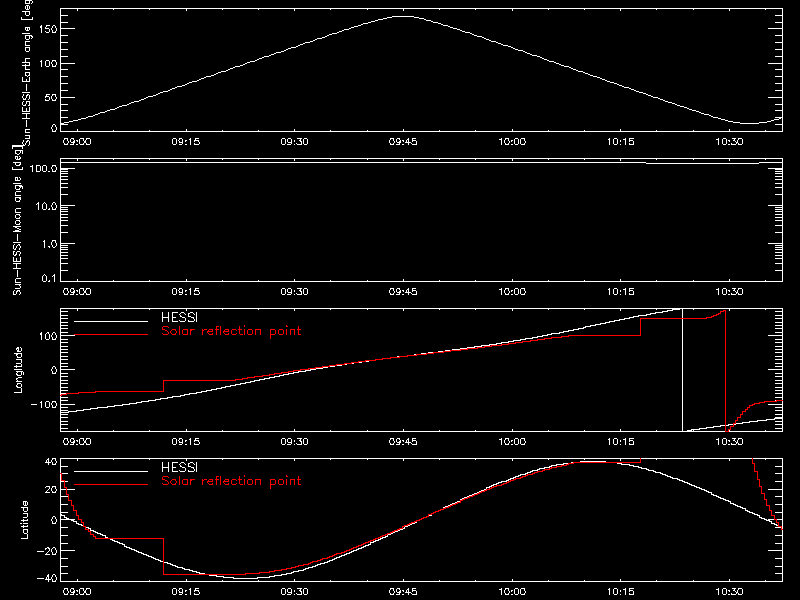Click 50 tick on Earth angle axis

(51, 97)
